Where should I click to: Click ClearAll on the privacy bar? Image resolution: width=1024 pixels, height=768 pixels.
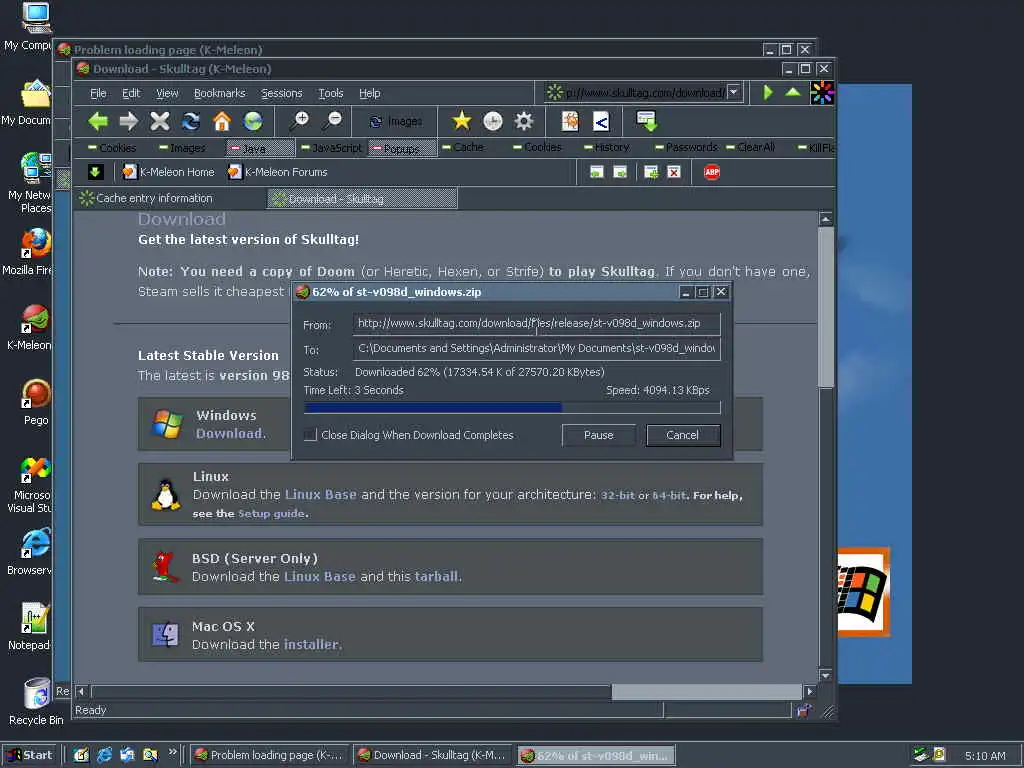750,147
